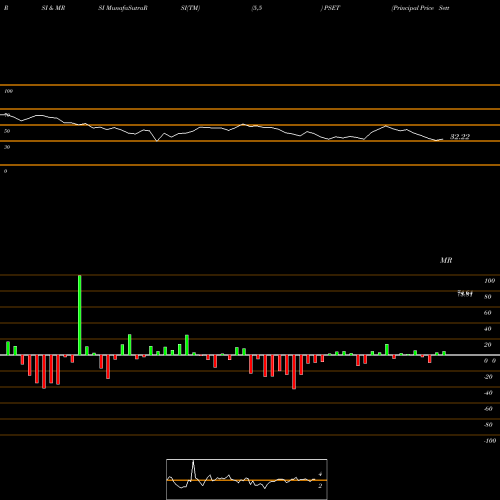The width and height of the screenshot is (500, 500).
Task: Click the '4' label in the mini chart
Action: [x=320, y=474]
